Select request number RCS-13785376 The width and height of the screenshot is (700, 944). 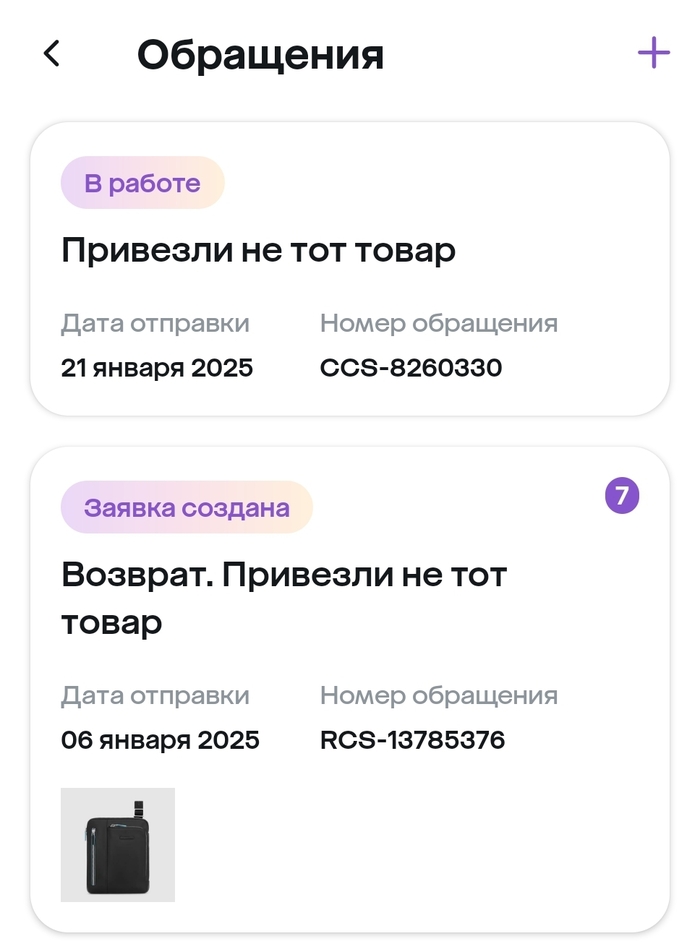[412, 740]
